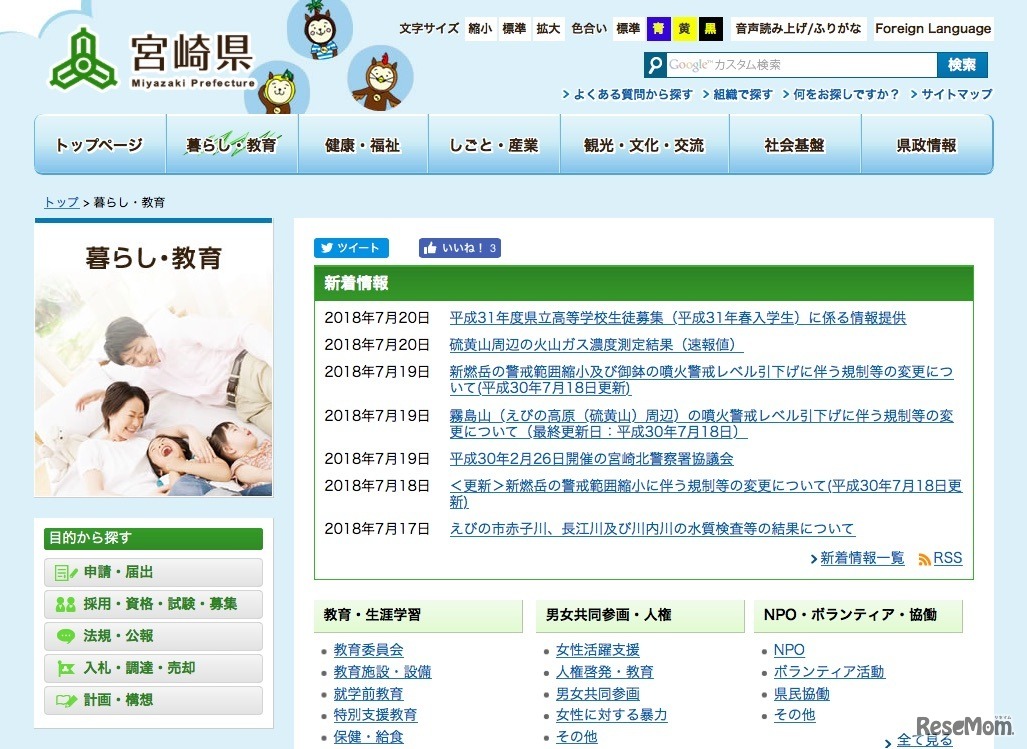The height and width of the screenshot is (749, 1027).
Task: Select the 入札・調達・売却 flag icon
Action: [x=64, y=668]
